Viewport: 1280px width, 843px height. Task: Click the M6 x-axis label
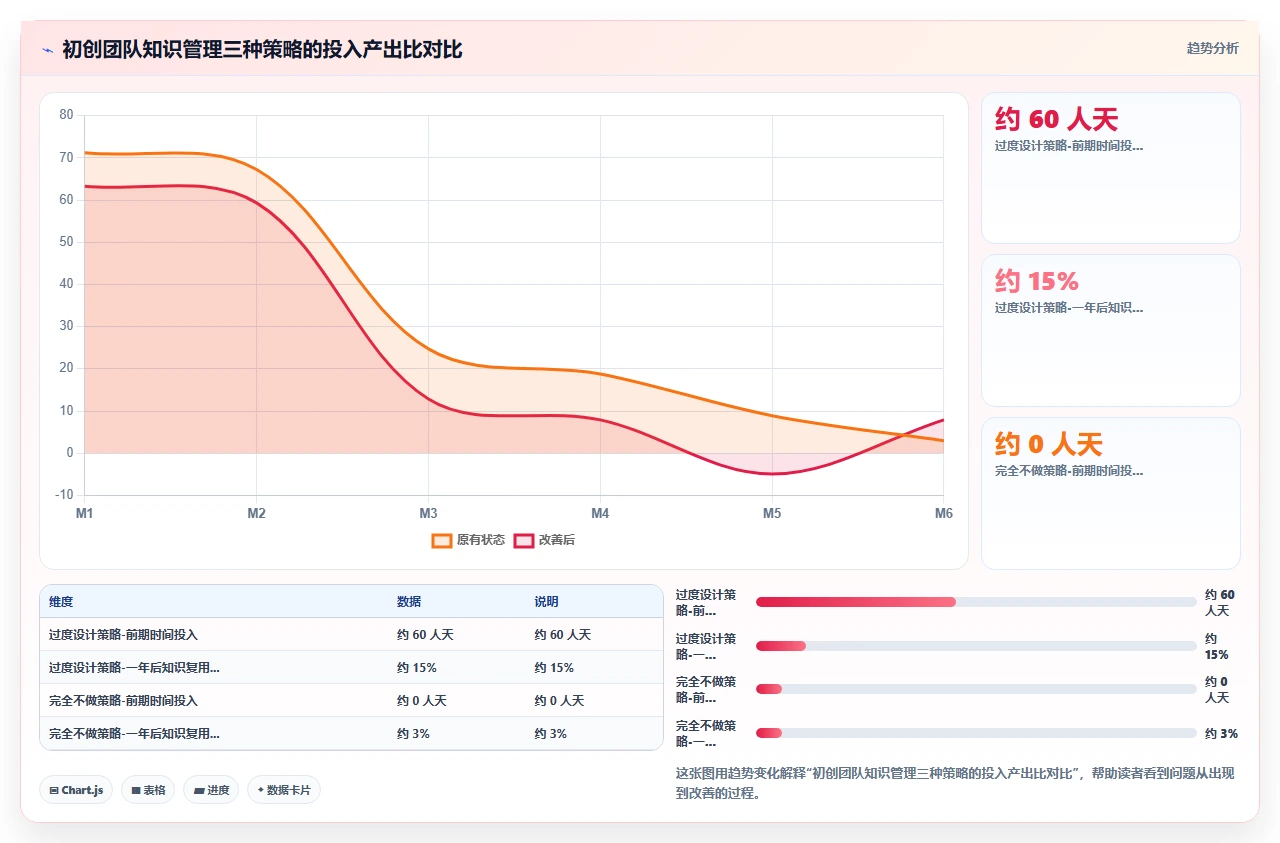[944, 513]
